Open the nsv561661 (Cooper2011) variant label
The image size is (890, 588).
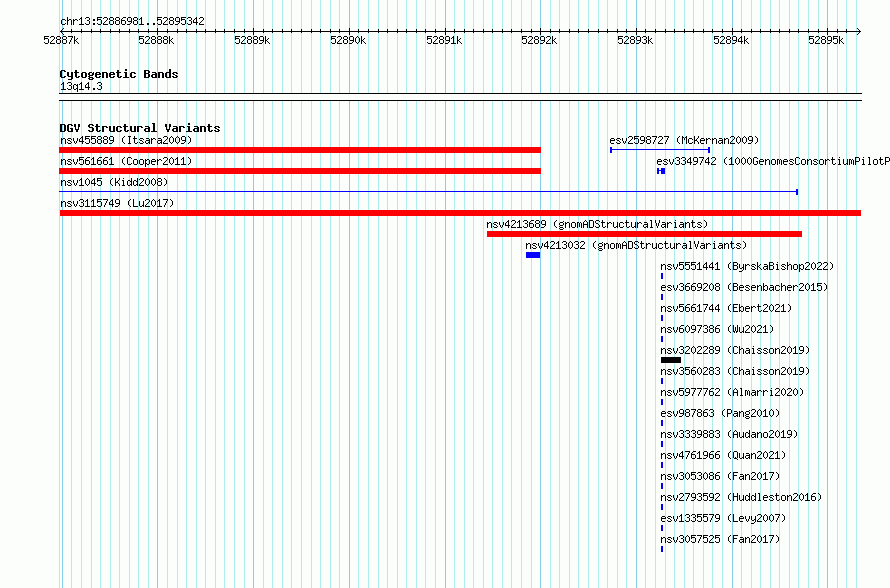[x=126, y=161]
